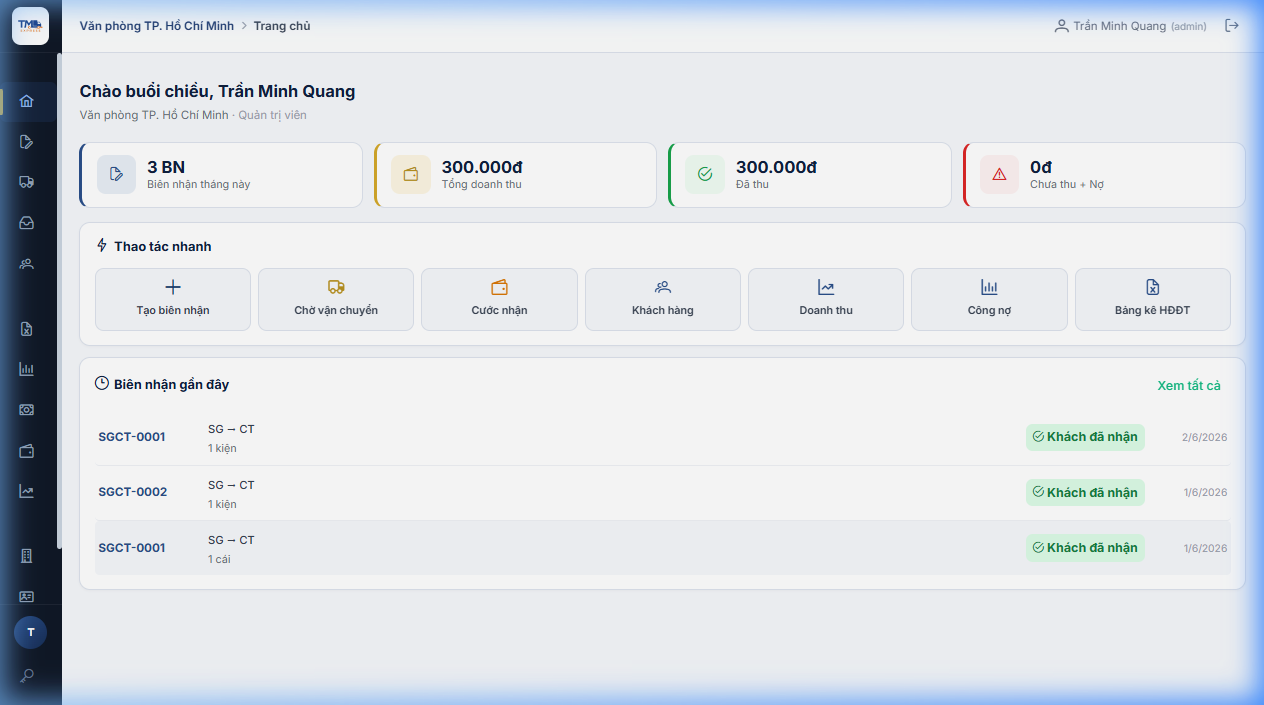Open Khách hàng quick action
Image resolution: width=1264 pixels, height=705 pixels.
coord(663,299)
